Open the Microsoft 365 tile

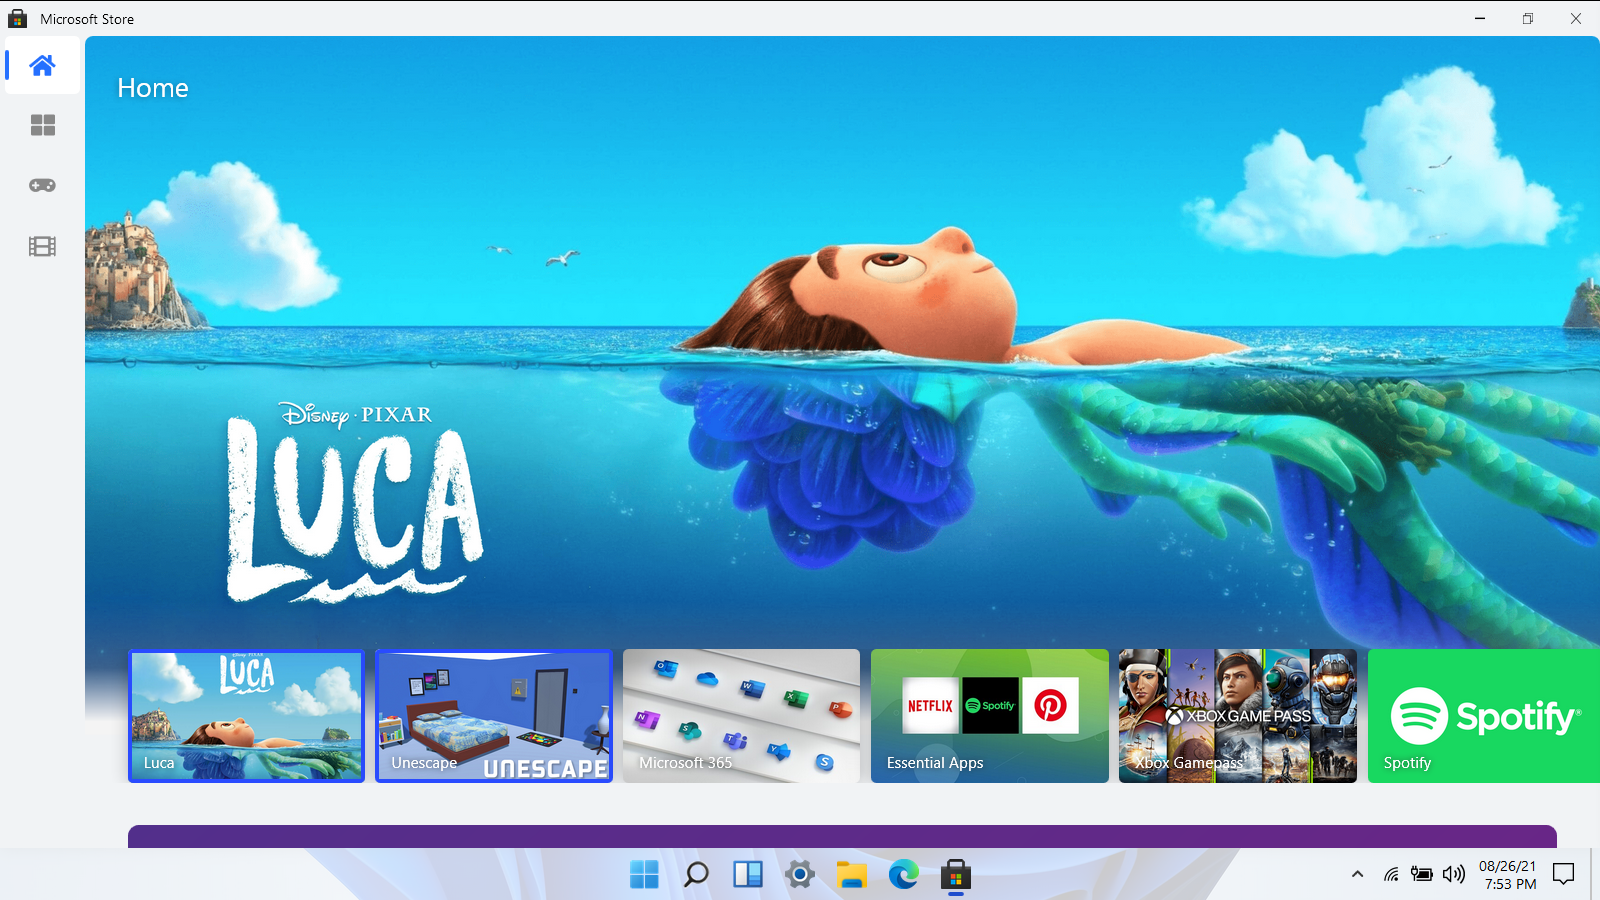(740, 716)
